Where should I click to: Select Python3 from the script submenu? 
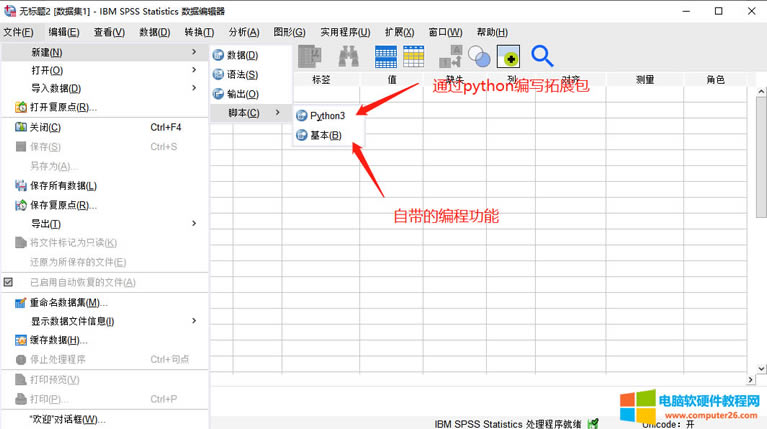coord(326,116)
